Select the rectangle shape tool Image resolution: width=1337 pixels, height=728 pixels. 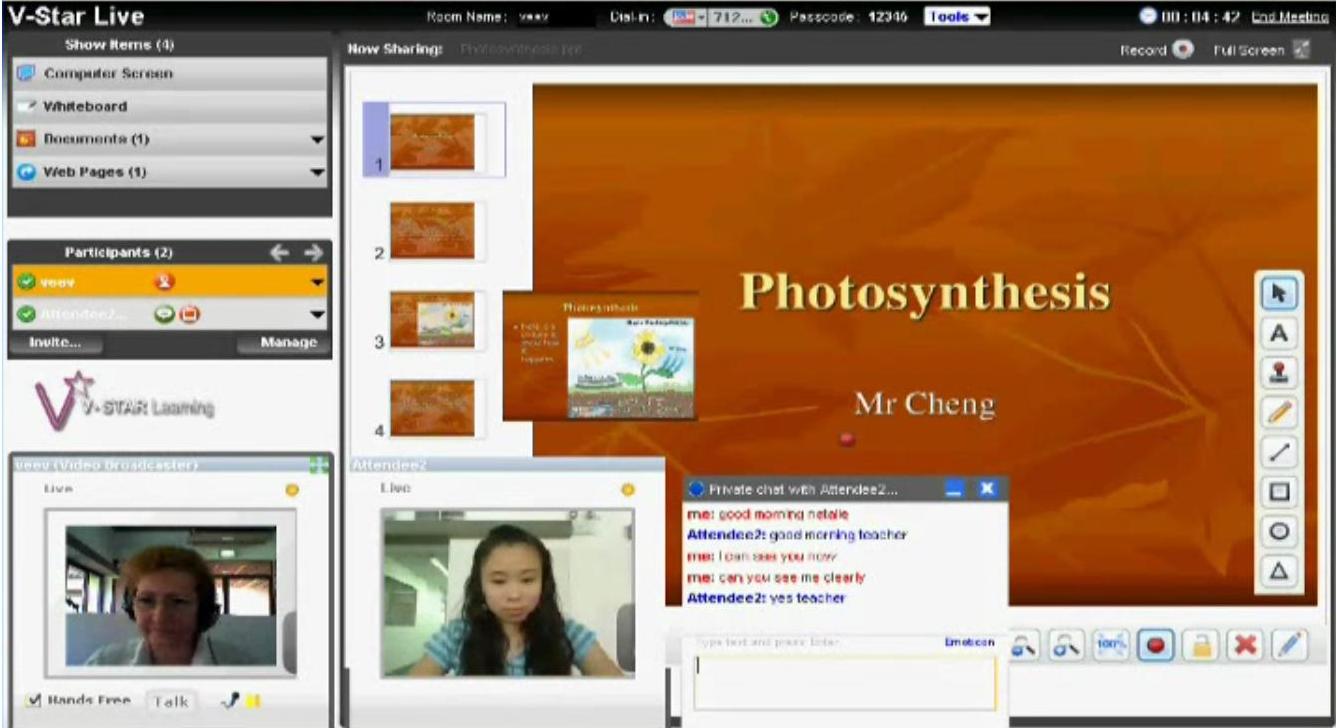(1278, 491)
